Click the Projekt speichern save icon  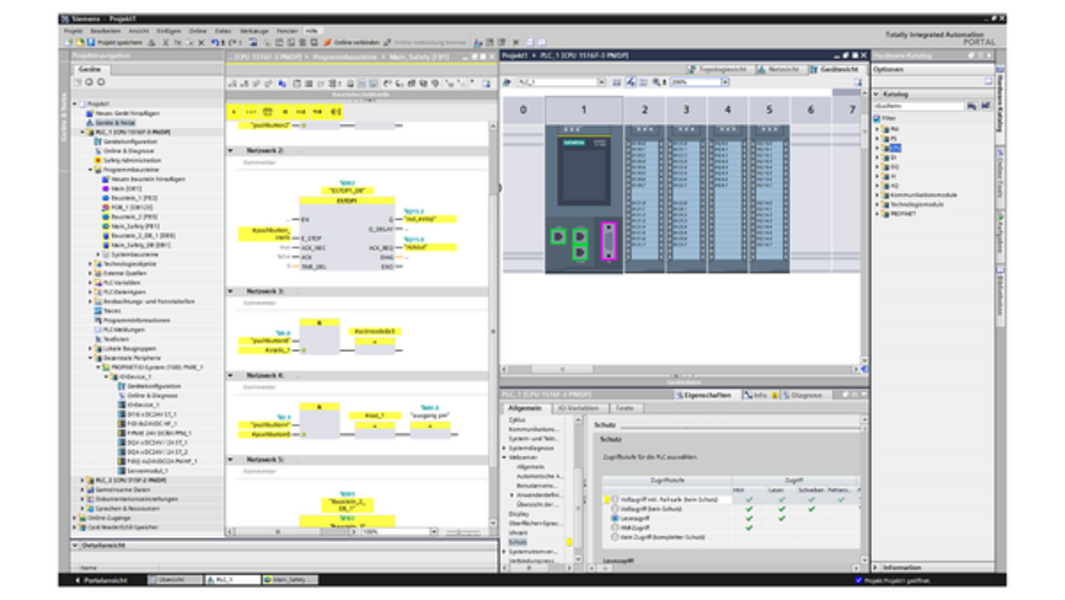(91, 42)
